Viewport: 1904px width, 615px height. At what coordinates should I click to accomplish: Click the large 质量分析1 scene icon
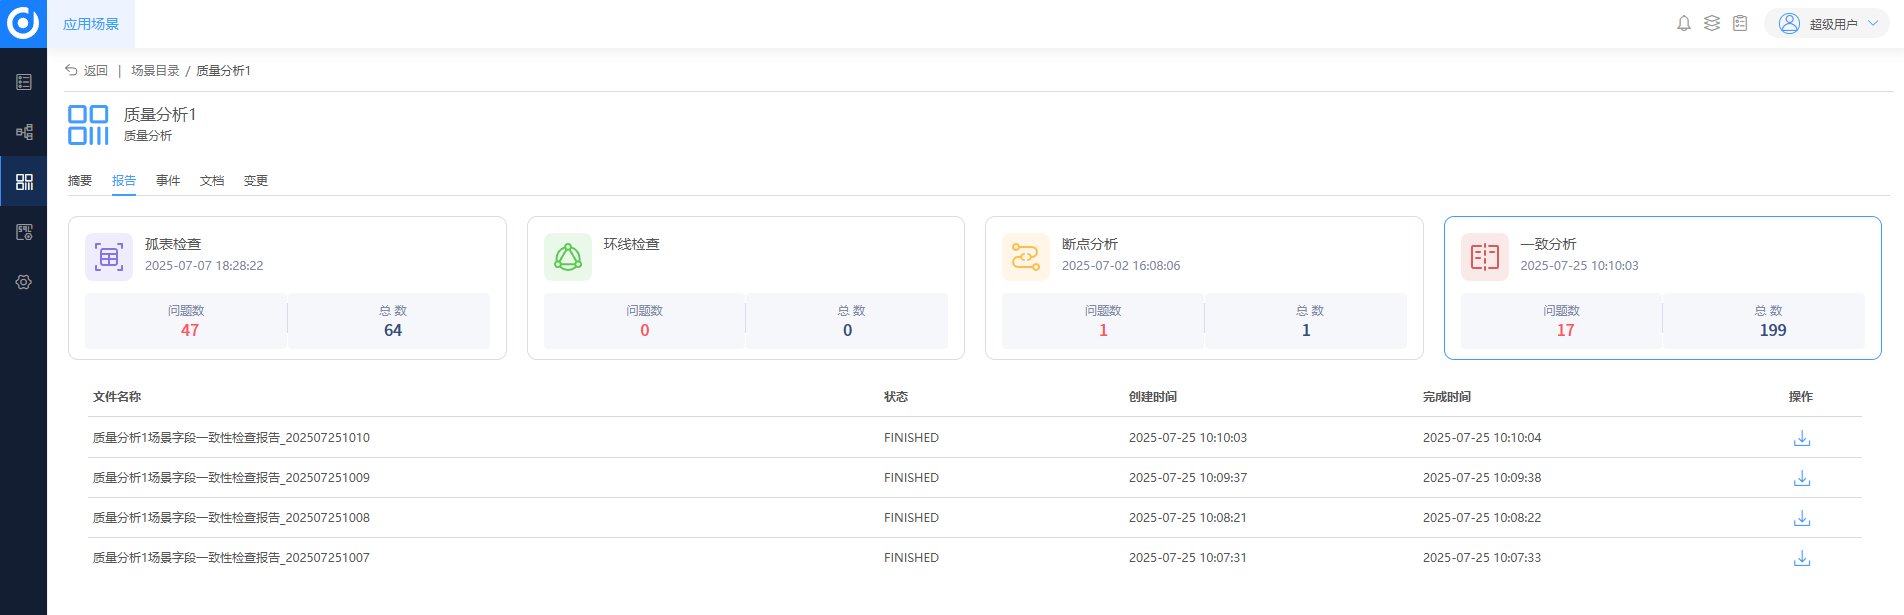pos(88,125)
